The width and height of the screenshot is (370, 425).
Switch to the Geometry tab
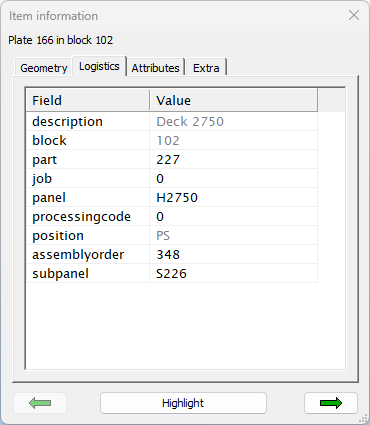[x=44, y=68]
